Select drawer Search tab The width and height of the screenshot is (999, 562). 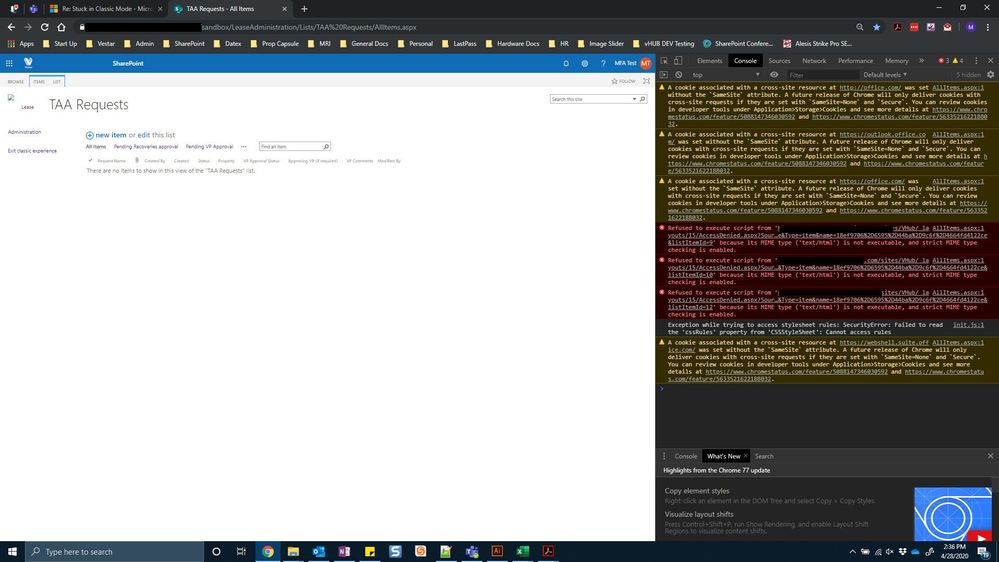point(764,456)
